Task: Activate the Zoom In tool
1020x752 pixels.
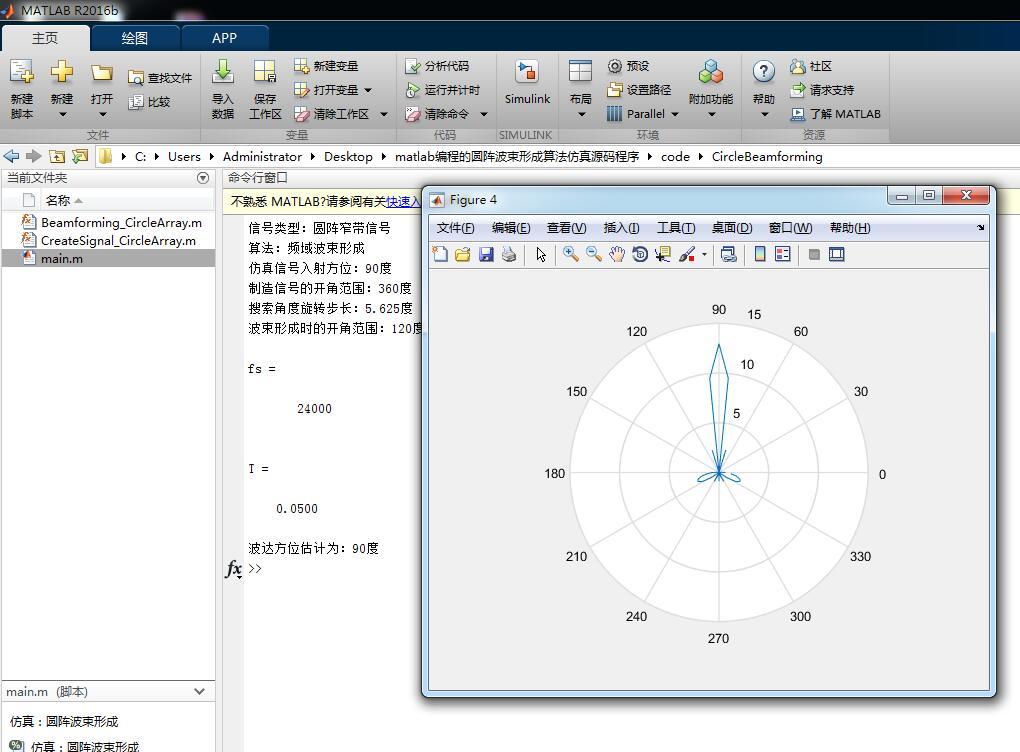Action: [x=570, y=254]
